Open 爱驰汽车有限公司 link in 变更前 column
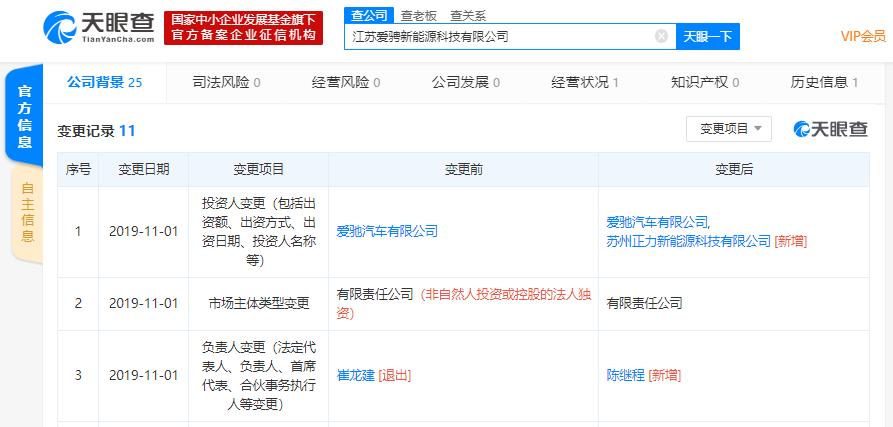893x427 pixels. coord(387,232)
